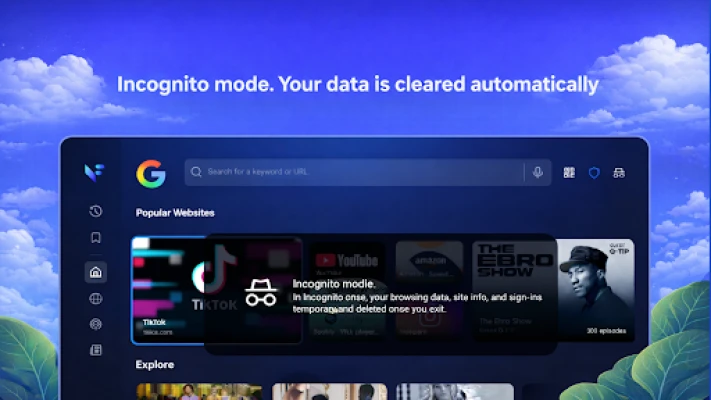Toggle the shield protection icon
The width and height of the screenshot is (711, 400).
click(594, 173)
